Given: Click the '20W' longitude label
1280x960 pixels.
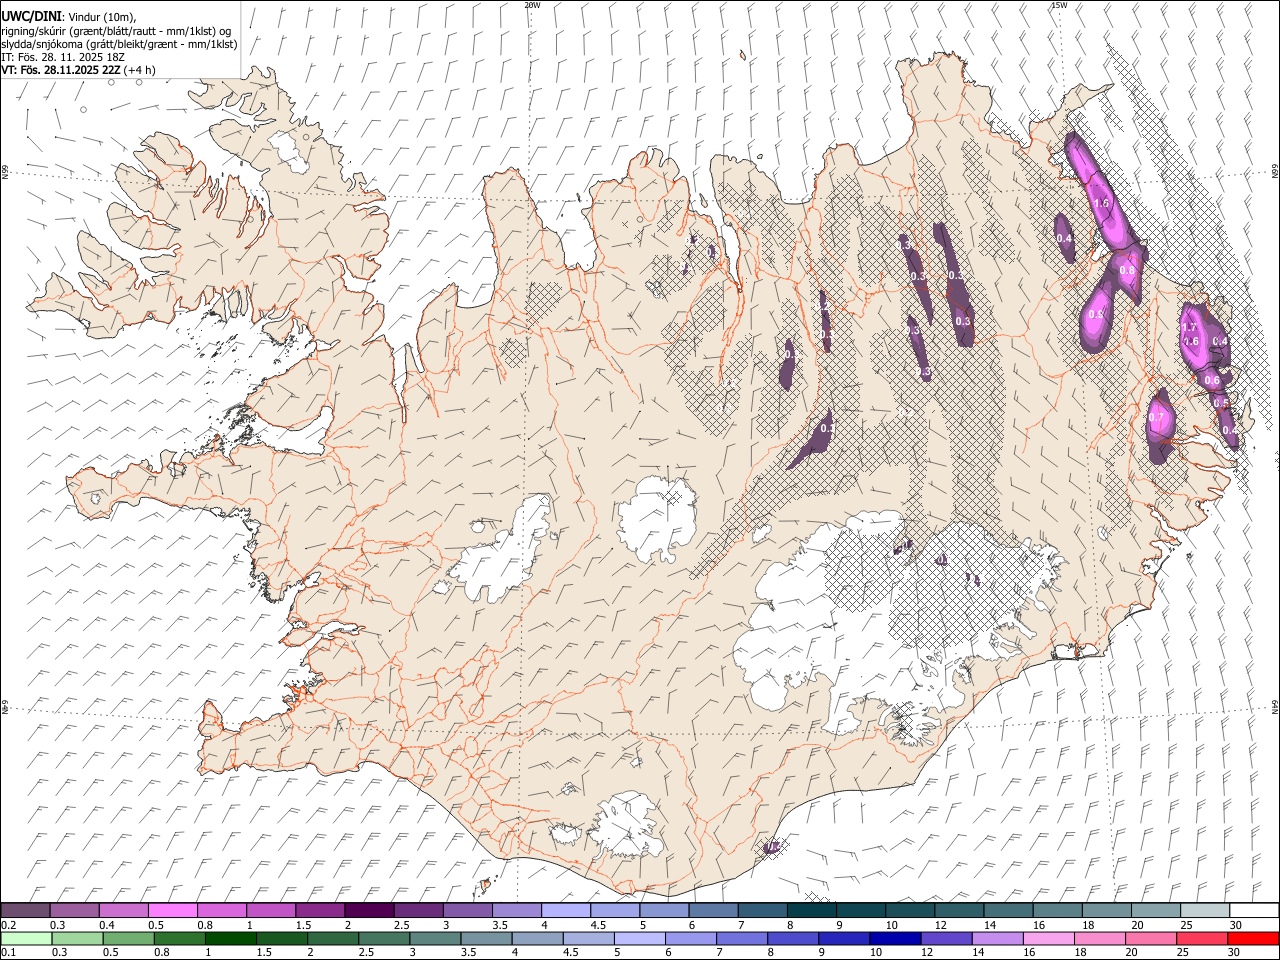Looking at the screenshot, I should (x=532, y=5).
